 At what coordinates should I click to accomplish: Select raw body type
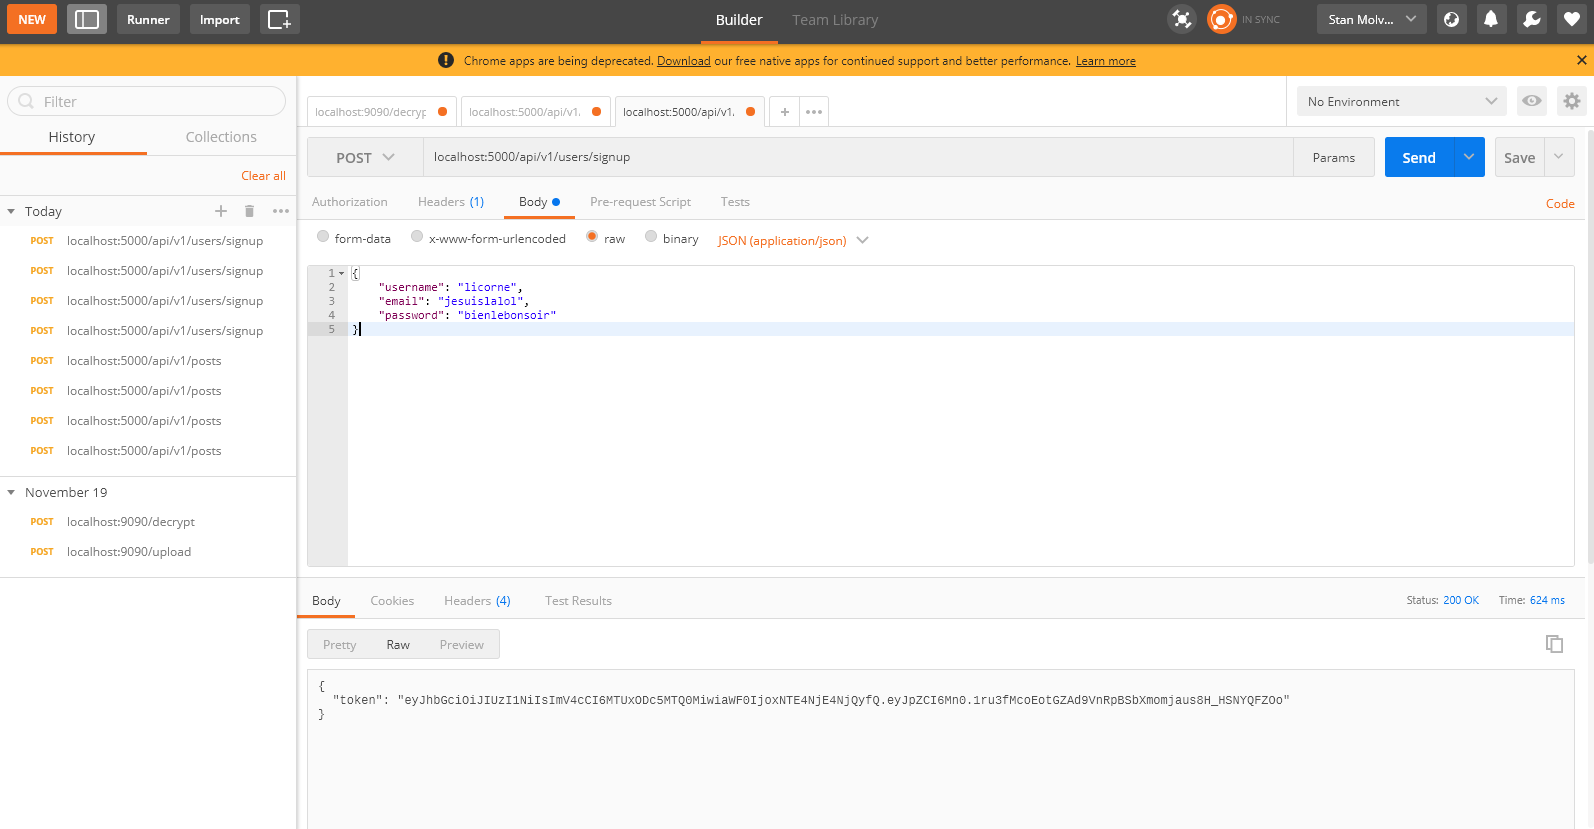[x=592, y=237]
